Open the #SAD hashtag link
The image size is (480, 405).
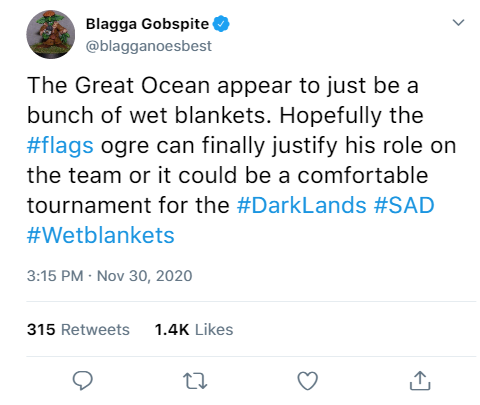pos(404,205)
